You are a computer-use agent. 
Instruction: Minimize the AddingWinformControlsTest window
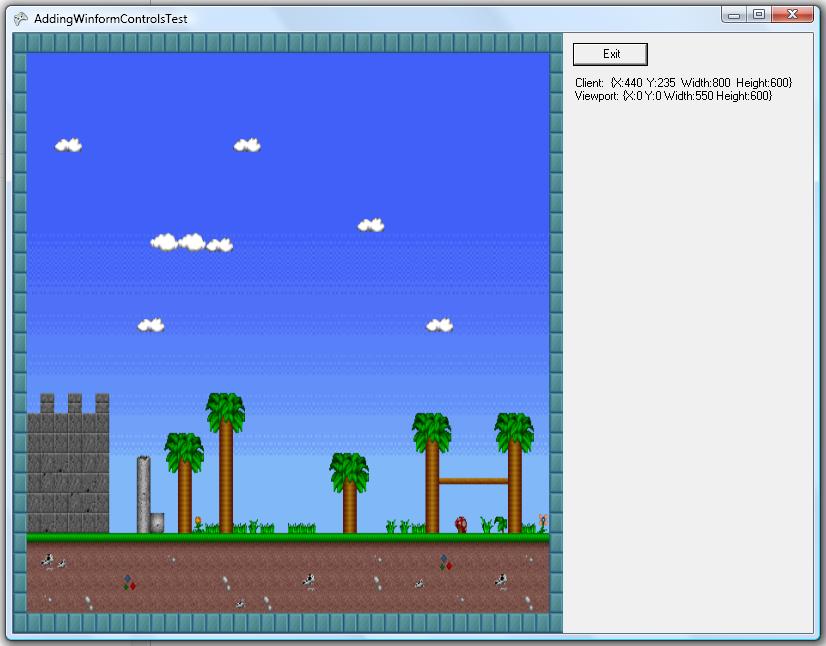[734, 15]
